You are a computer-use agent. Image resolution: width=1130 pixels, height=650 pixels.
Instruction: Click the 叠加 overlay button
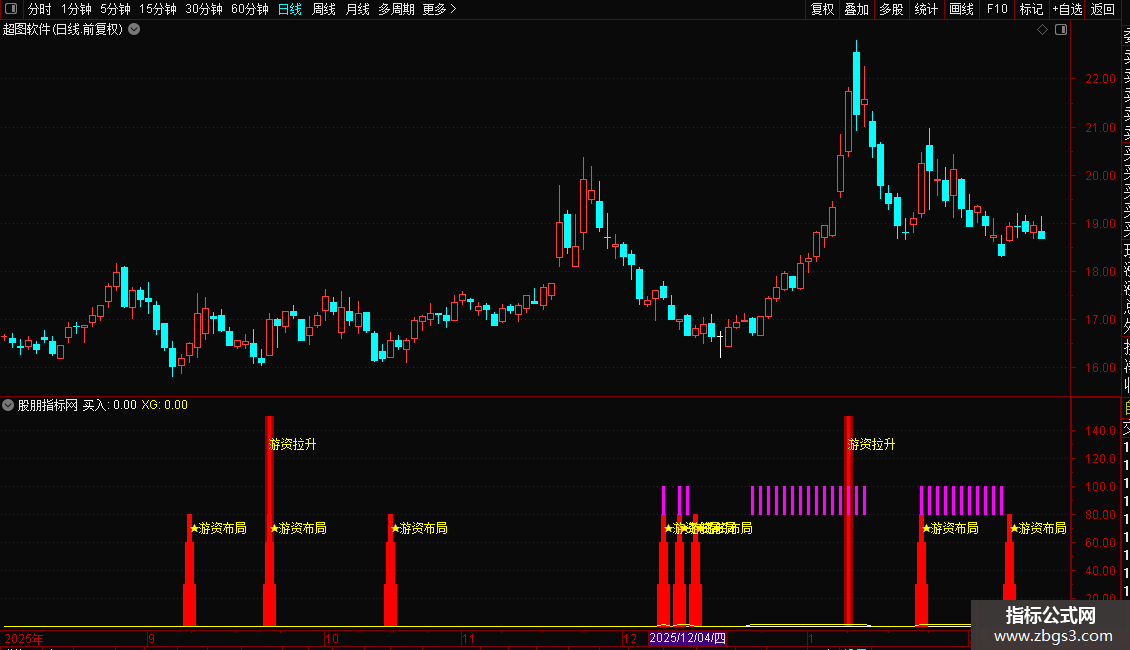click(x=857, y=9)
